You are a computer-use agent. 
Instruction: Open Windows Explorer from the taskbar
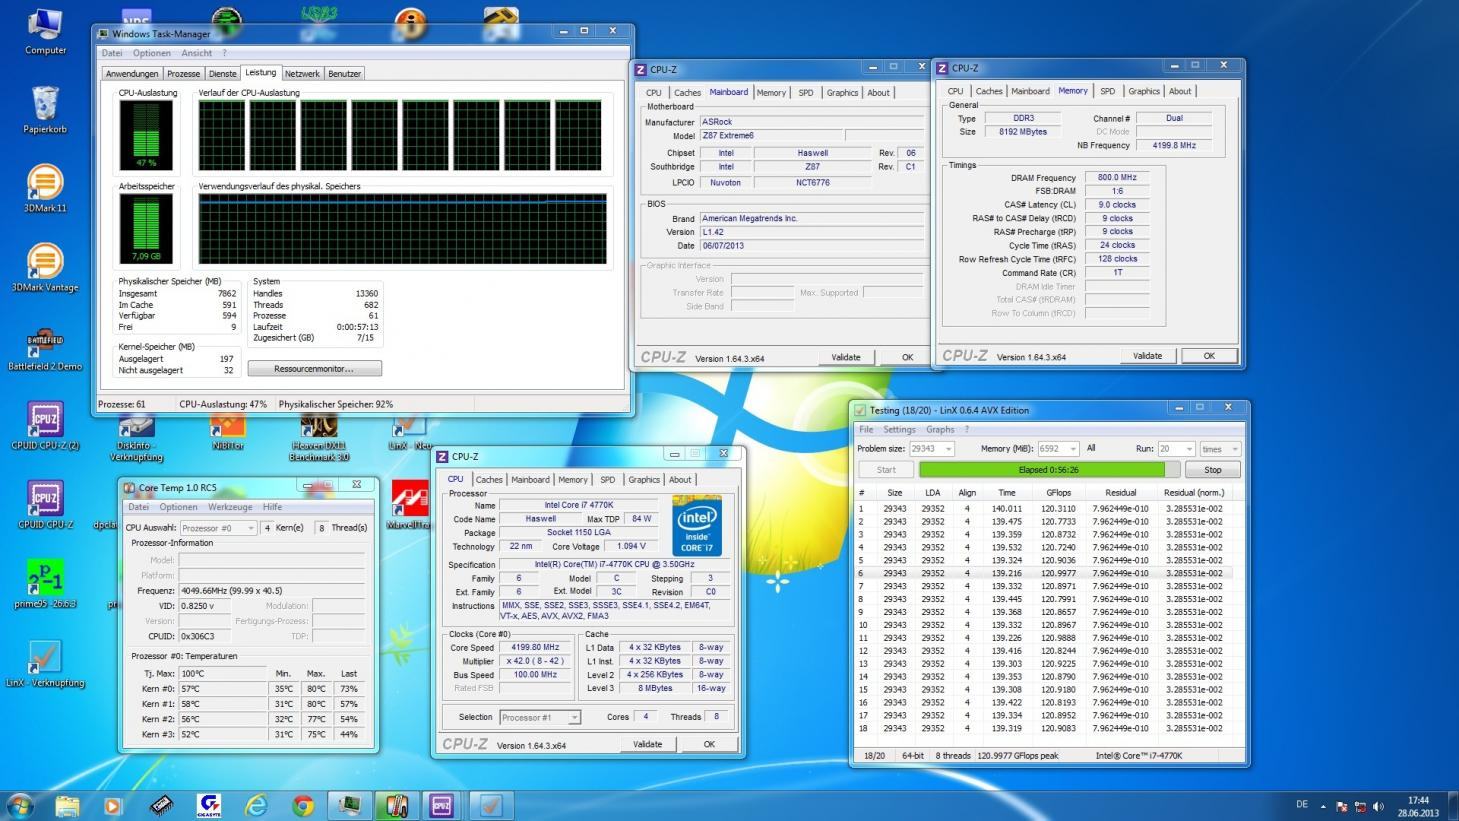coord(67,805)
